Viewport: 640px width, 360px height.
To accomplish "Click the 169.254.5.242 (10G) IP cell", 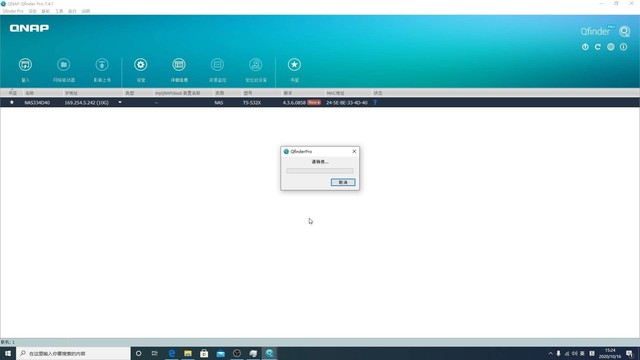I will [87, 102].
